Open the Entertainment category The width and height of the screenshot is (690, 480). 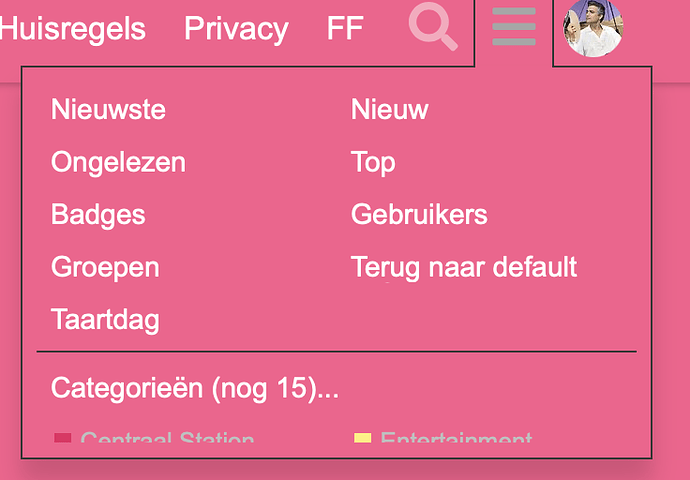pyautogui.click(x=456, y=437)
